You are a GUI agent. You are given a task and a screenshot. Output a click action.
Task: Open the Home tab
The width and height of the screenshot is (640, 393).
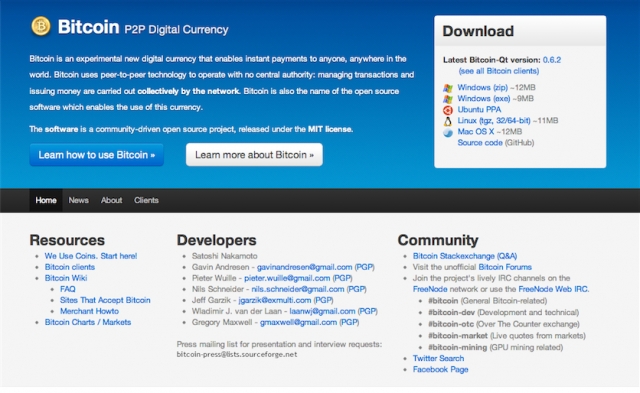pyautogui.click(x=46, y=200)
